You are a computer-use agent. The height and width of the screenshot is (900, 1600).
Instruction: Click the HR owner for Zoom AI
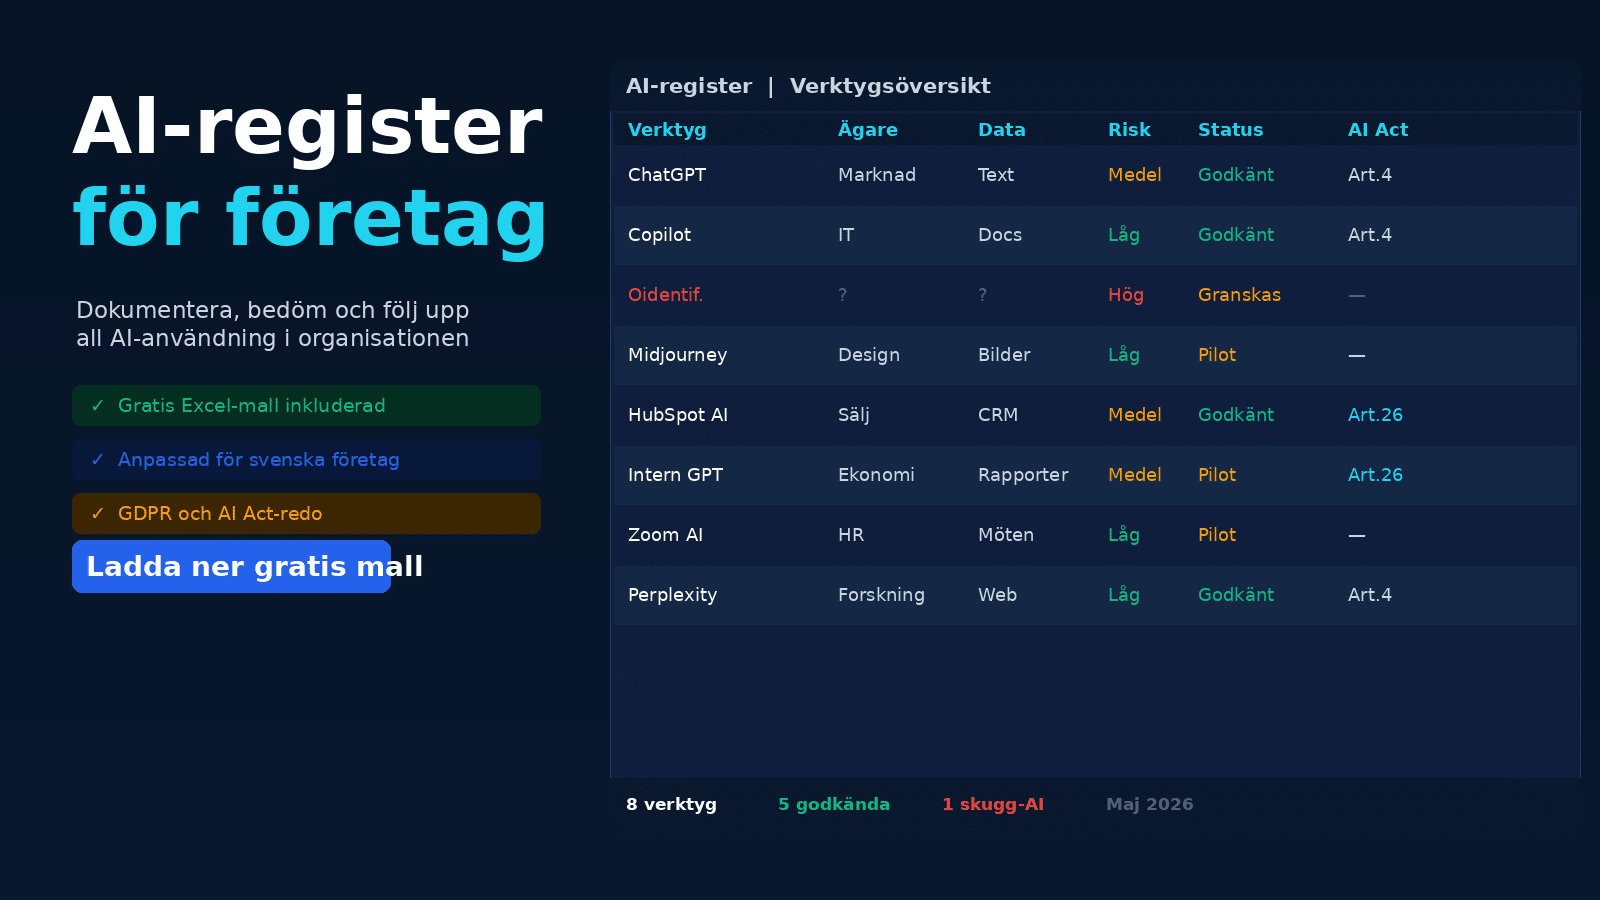(851, 535)
